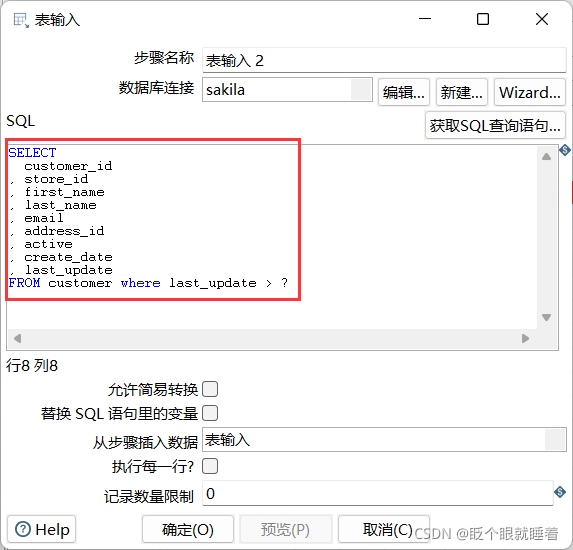573x550 pixels.
Task: Cancel with the 取消(C) button
Action: pyautogui.click(x=384, y=529)
